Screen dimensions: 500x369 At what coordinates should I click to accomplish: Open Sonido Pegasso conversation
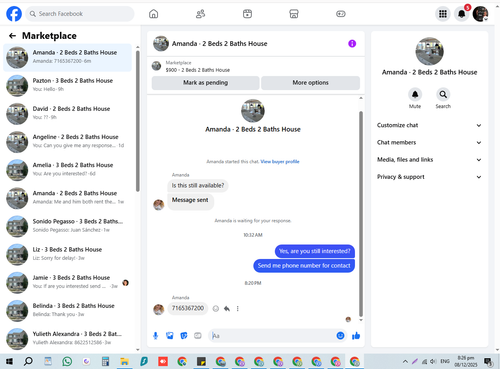click(x=68, y=226)
